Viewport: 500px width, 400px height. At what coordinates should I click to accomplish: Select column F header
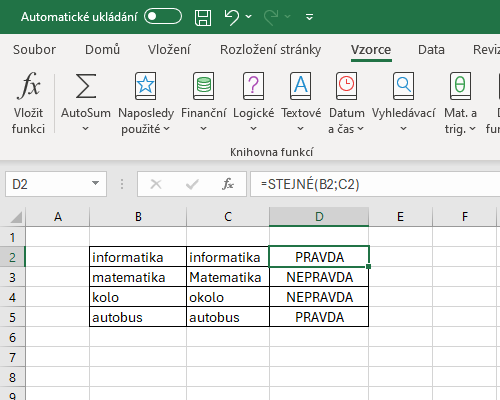[464, 217]
